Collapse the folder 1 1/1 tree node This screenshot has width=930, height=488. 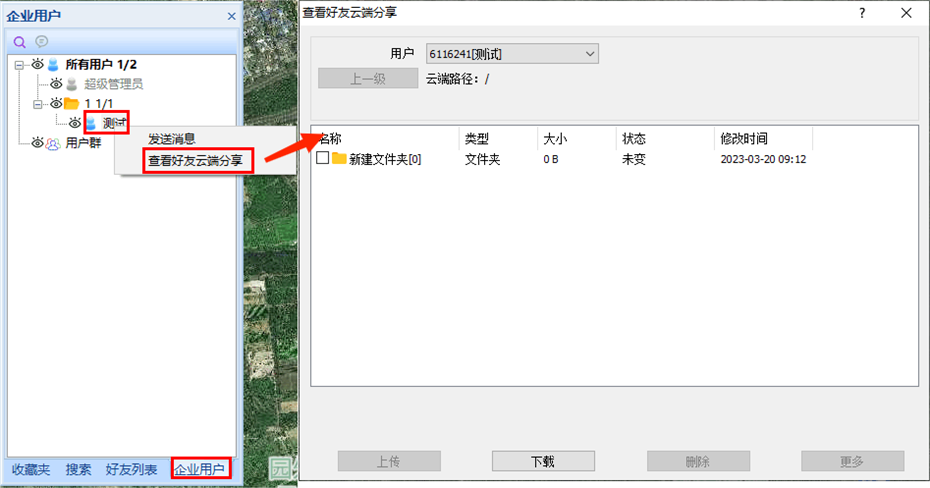tap(38, 104)
